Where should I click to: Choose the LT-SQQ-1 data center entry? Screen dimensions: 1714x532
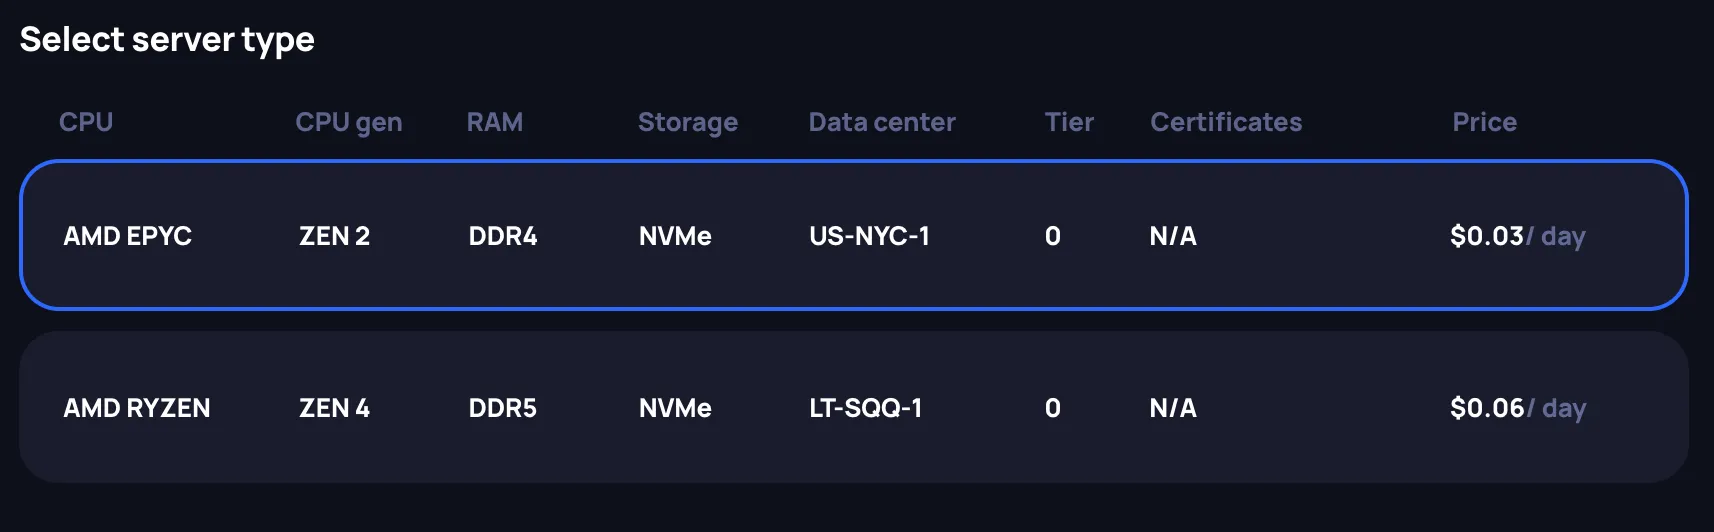pyautogui.click(x=865, y=408)
